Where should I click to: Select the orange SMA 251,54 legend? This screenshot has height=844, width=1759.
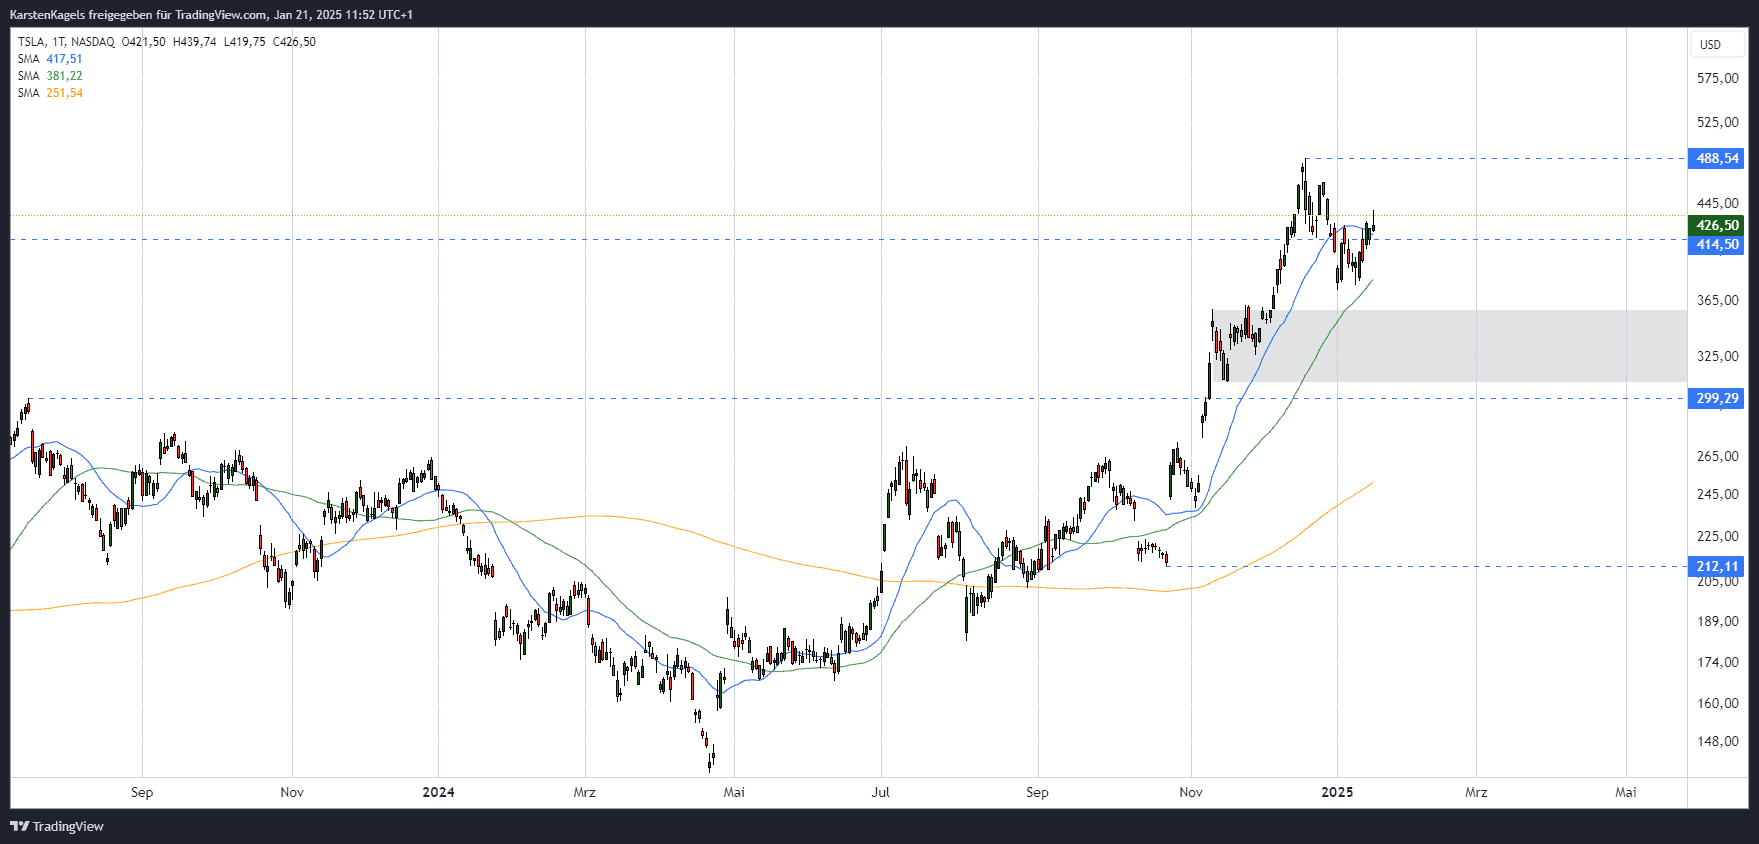(x=50, y=93)
